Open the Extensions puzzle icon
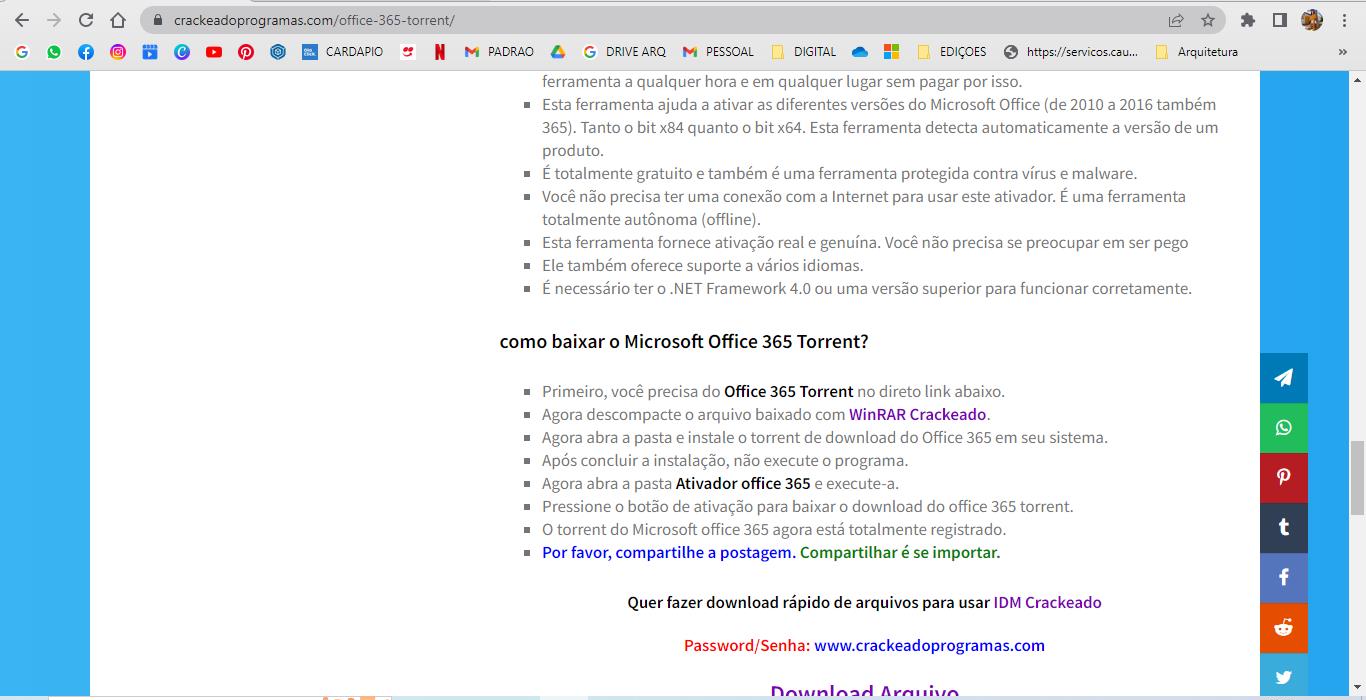The width and height of the screenshot is (1366, 700). (1247, 20)
